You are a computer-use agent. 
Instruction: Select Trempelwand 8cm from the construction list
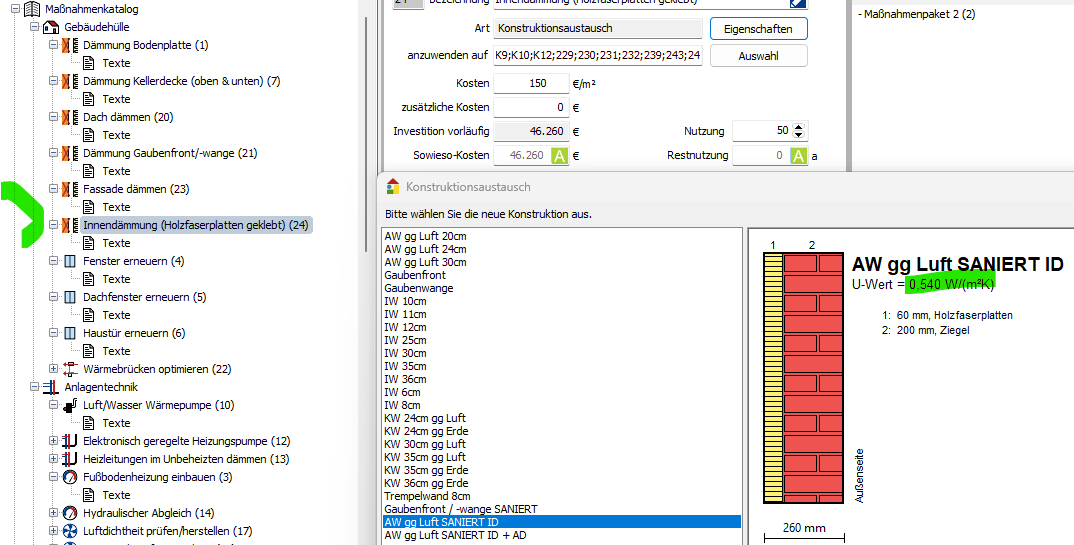pyautogui.click(x=427, y=496)
